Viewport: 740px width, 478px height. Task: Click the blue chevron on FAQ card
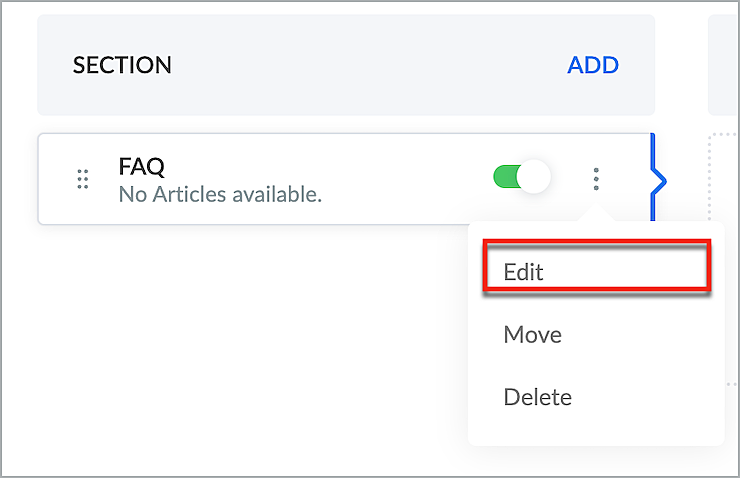tap(661, 181)
